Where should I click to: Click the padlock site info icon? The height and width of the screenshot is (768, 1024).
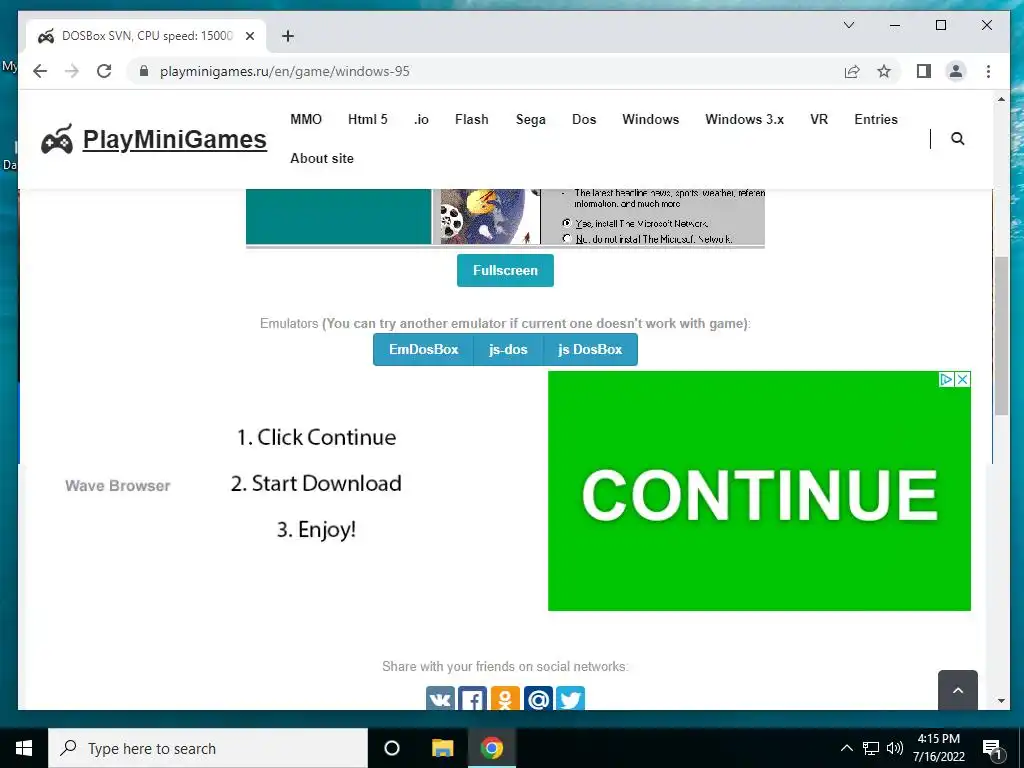[144, 71]
